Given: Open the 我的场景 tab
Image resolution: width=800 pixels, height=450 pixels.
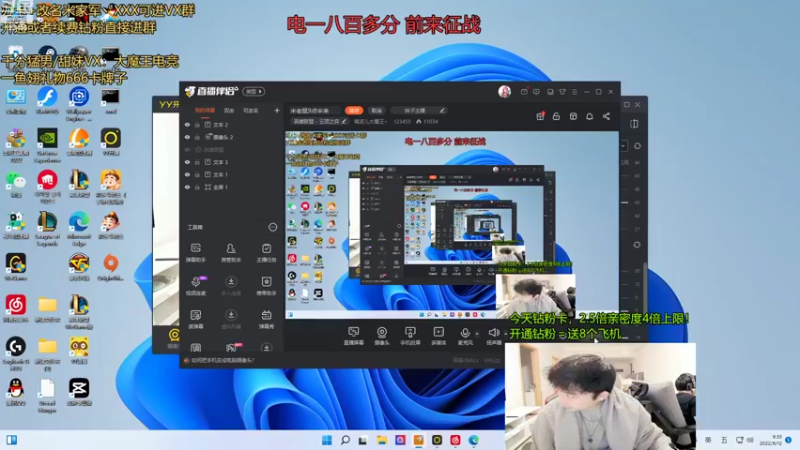Looking at the screenshot, I should 205,110.
